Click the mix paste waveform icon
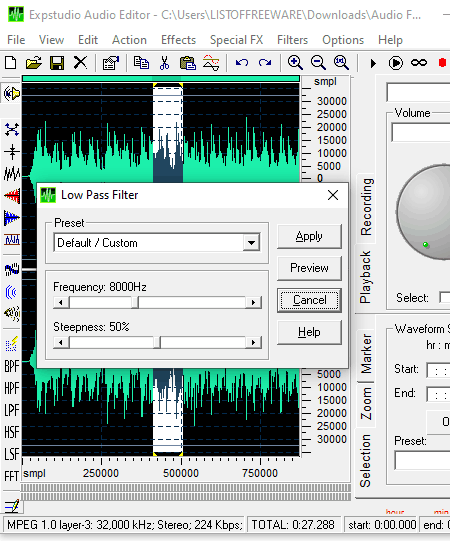This screenshot has width=450, height=541. coord(211,63)
